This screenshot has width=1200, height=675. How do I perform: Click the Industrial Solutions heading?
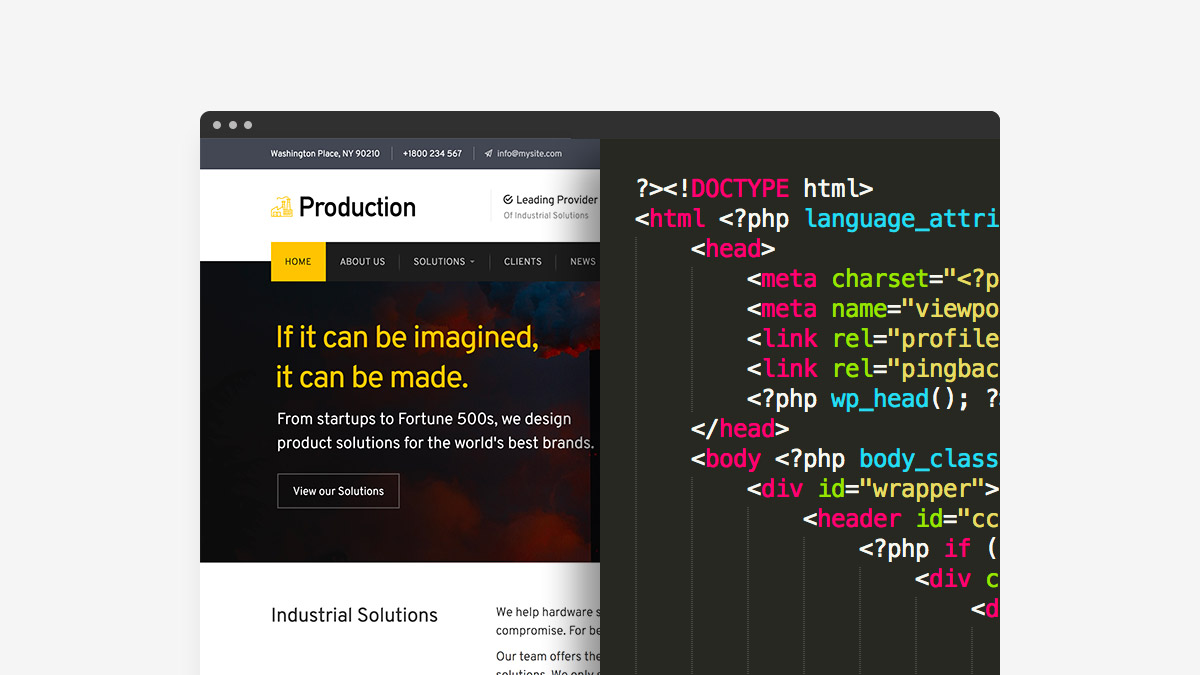(354, 615)
